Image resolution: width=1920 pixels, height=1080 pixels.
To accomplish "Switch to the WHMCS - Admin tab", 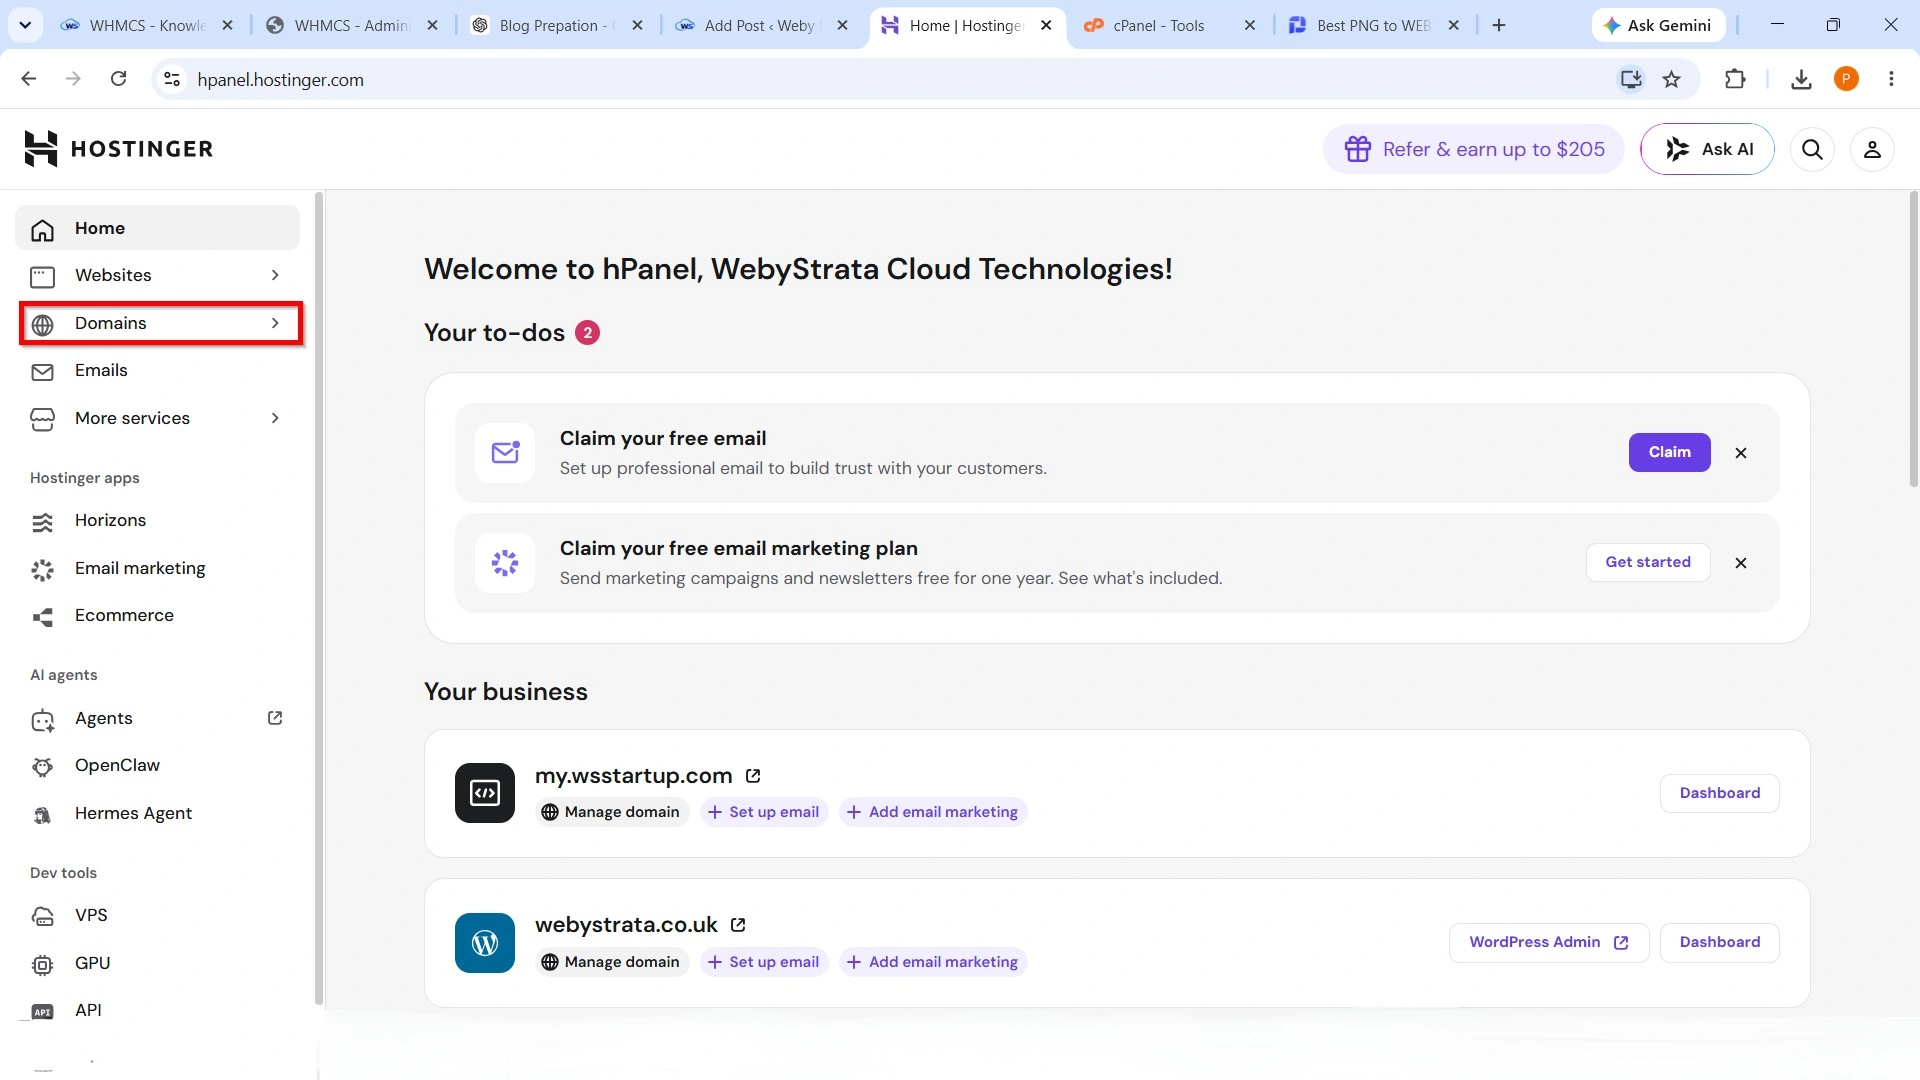I will [350, 25].
